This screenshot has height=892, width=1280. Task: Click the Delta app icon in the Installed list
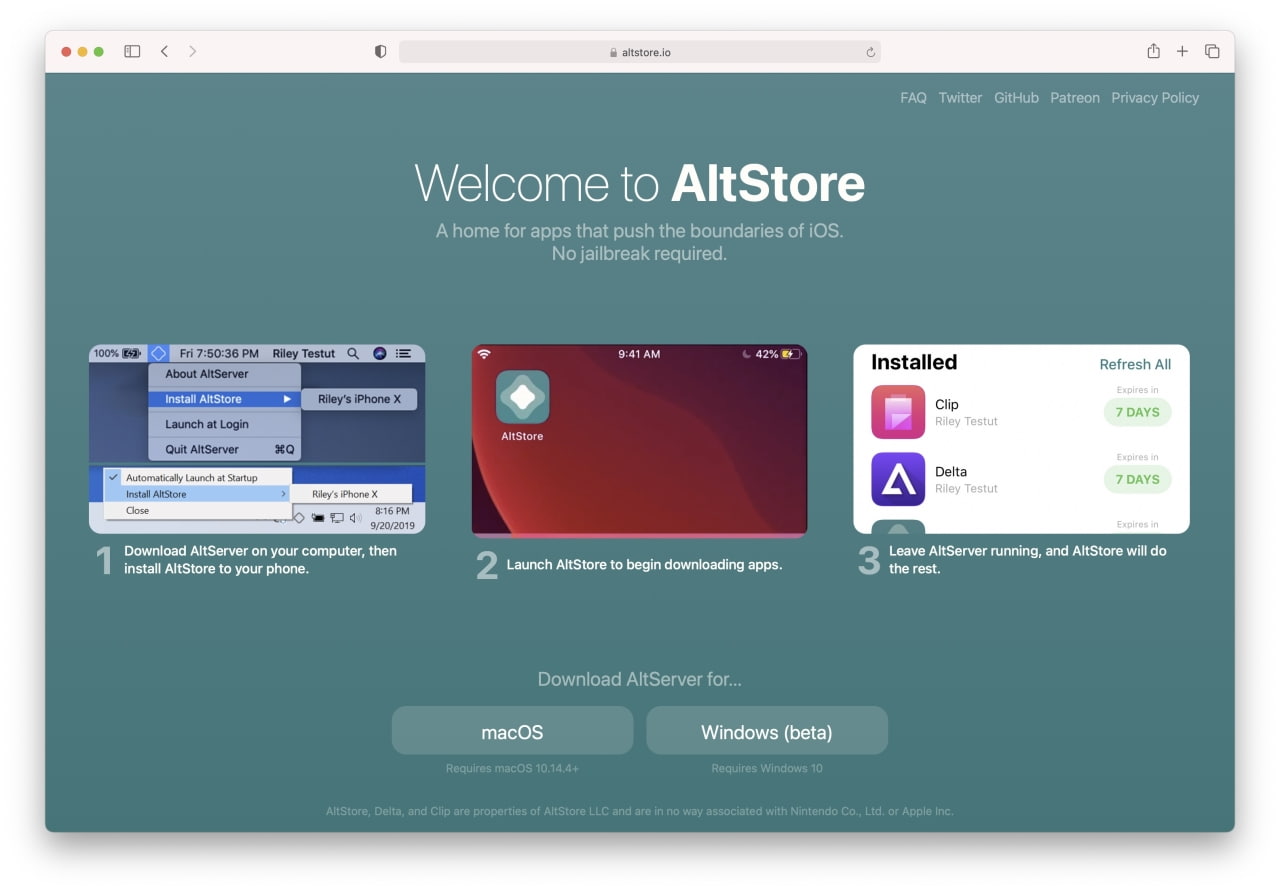[898, 479]
